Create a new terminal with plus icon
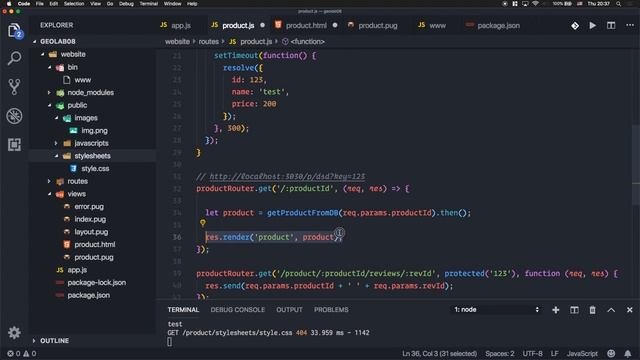 [556, 310]
